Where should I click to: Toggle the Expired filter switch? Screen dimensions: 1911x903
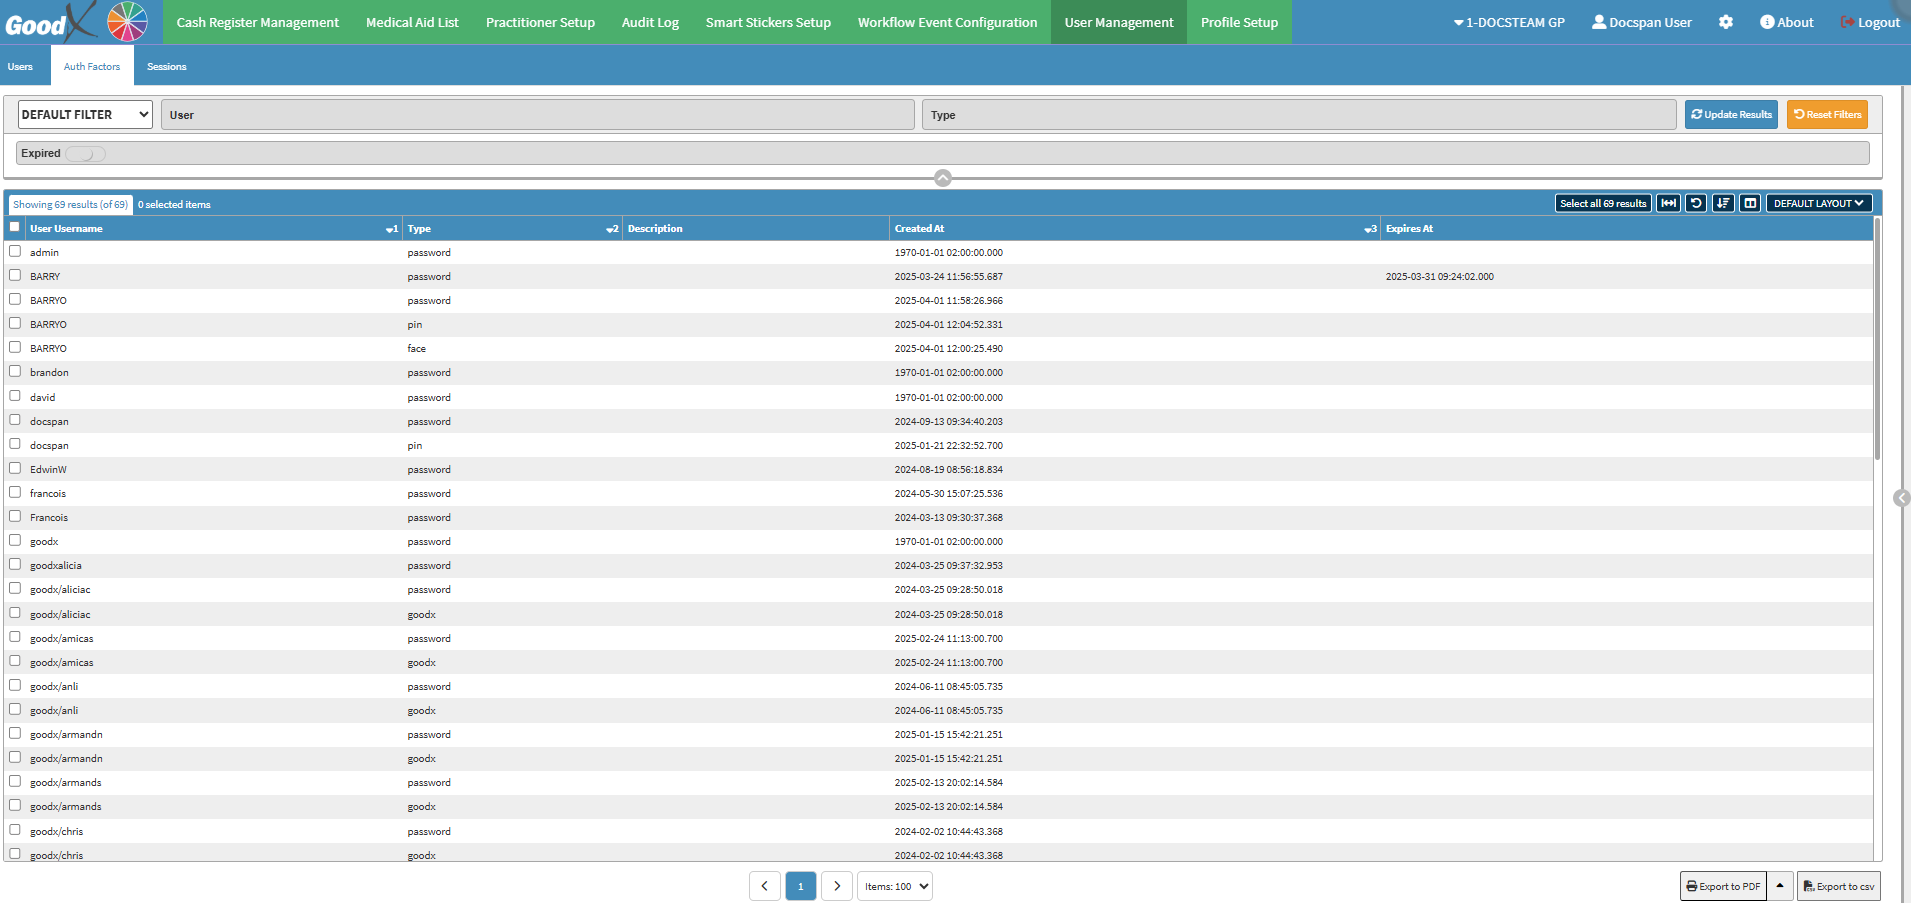pos(85,153)
